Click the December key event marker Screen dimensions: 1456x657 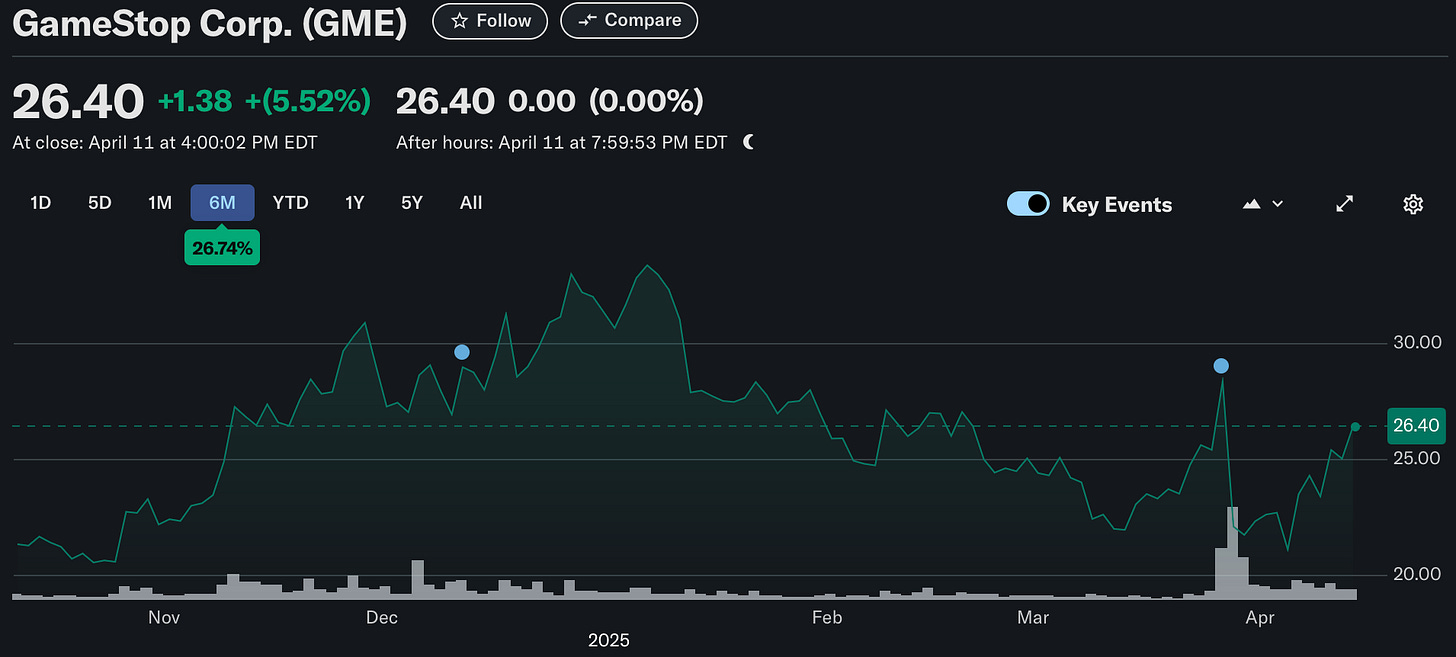click(x=461, y=352)
